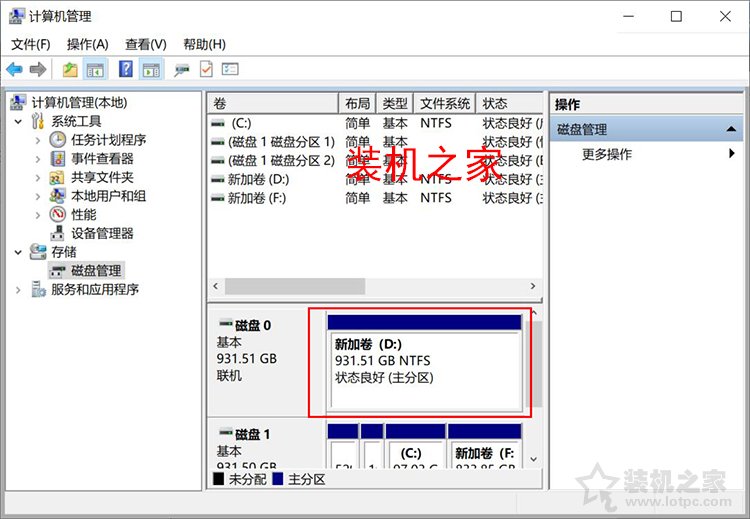Click the 系统工具 tools icon
The width and height of the screenshot is (750, 519).
coord(38,121)
